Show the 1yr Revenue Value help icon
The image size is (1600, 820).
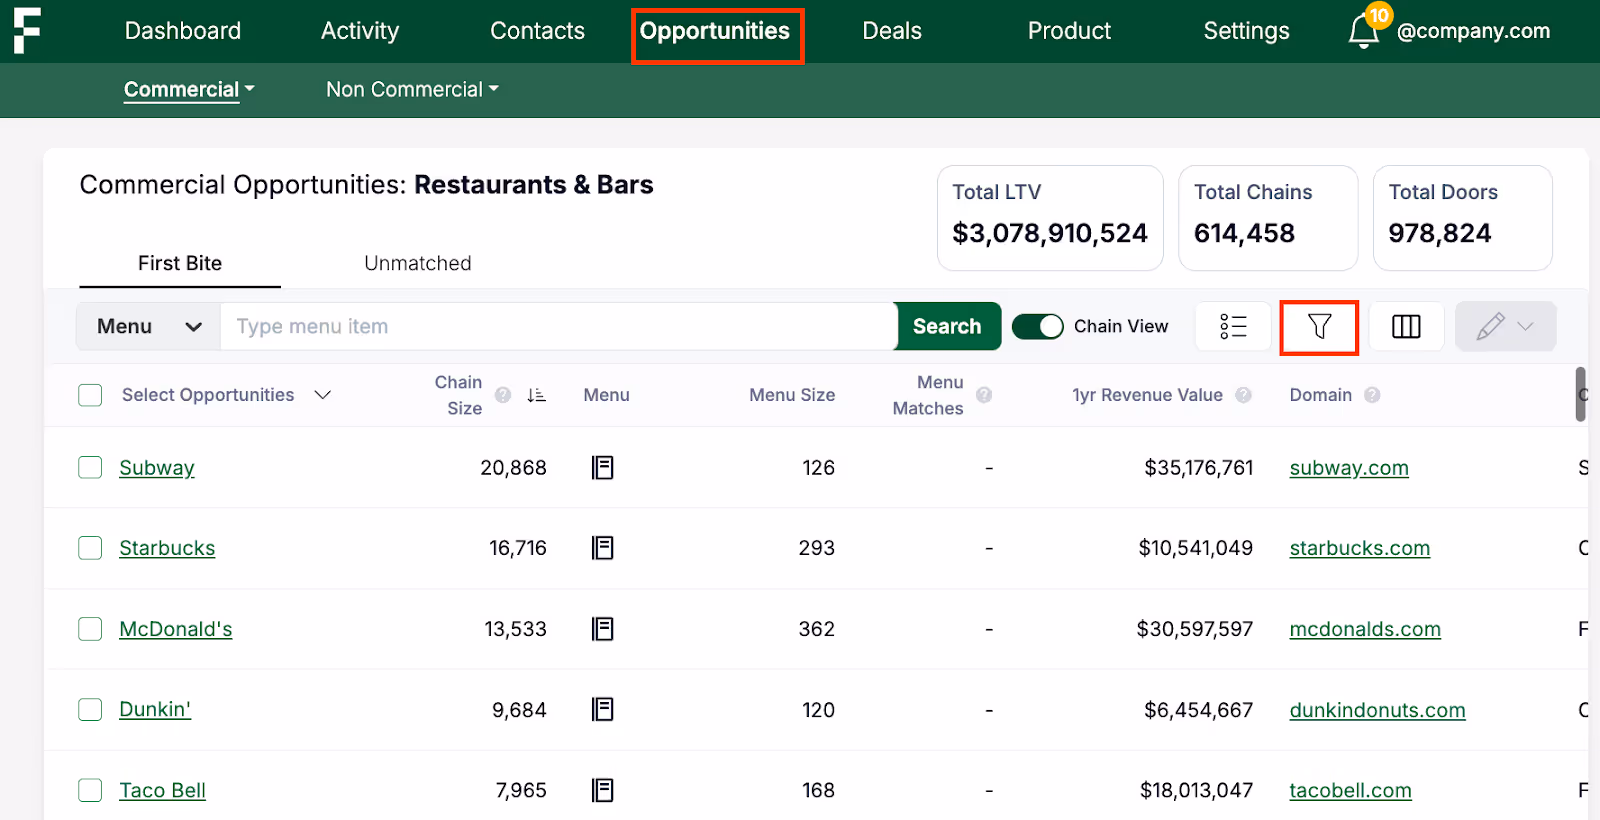[x=1243, y=395]
